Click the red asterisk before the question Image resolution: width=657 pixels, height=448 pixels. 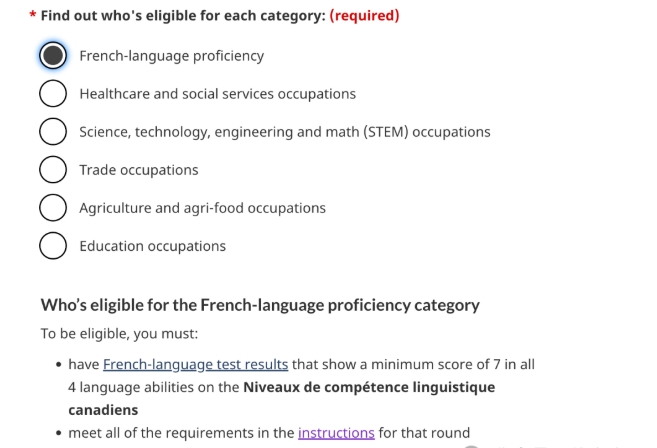point(33,16)
